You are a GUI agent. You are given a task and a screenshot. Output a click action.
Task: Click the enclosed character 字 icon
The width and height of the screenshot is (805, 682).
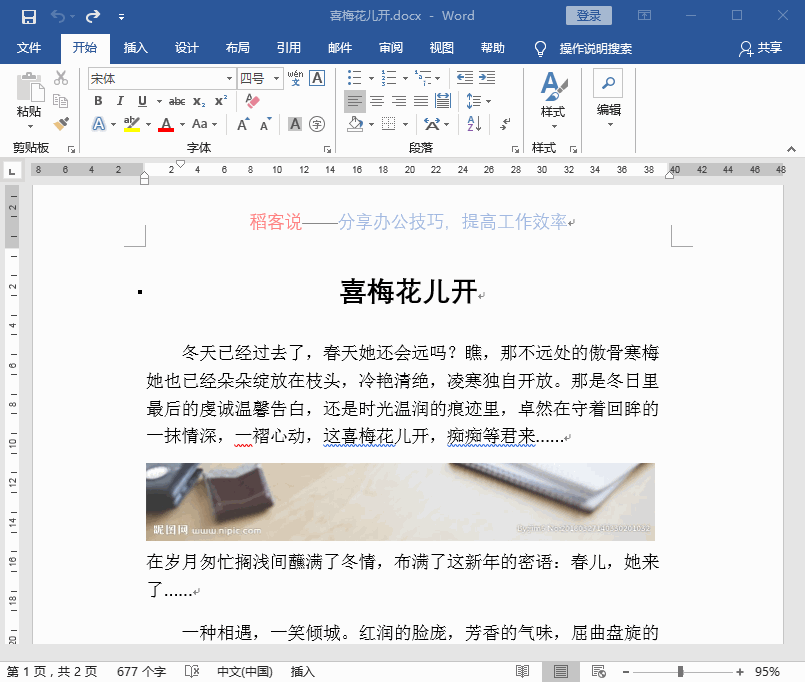pos(317,124)
